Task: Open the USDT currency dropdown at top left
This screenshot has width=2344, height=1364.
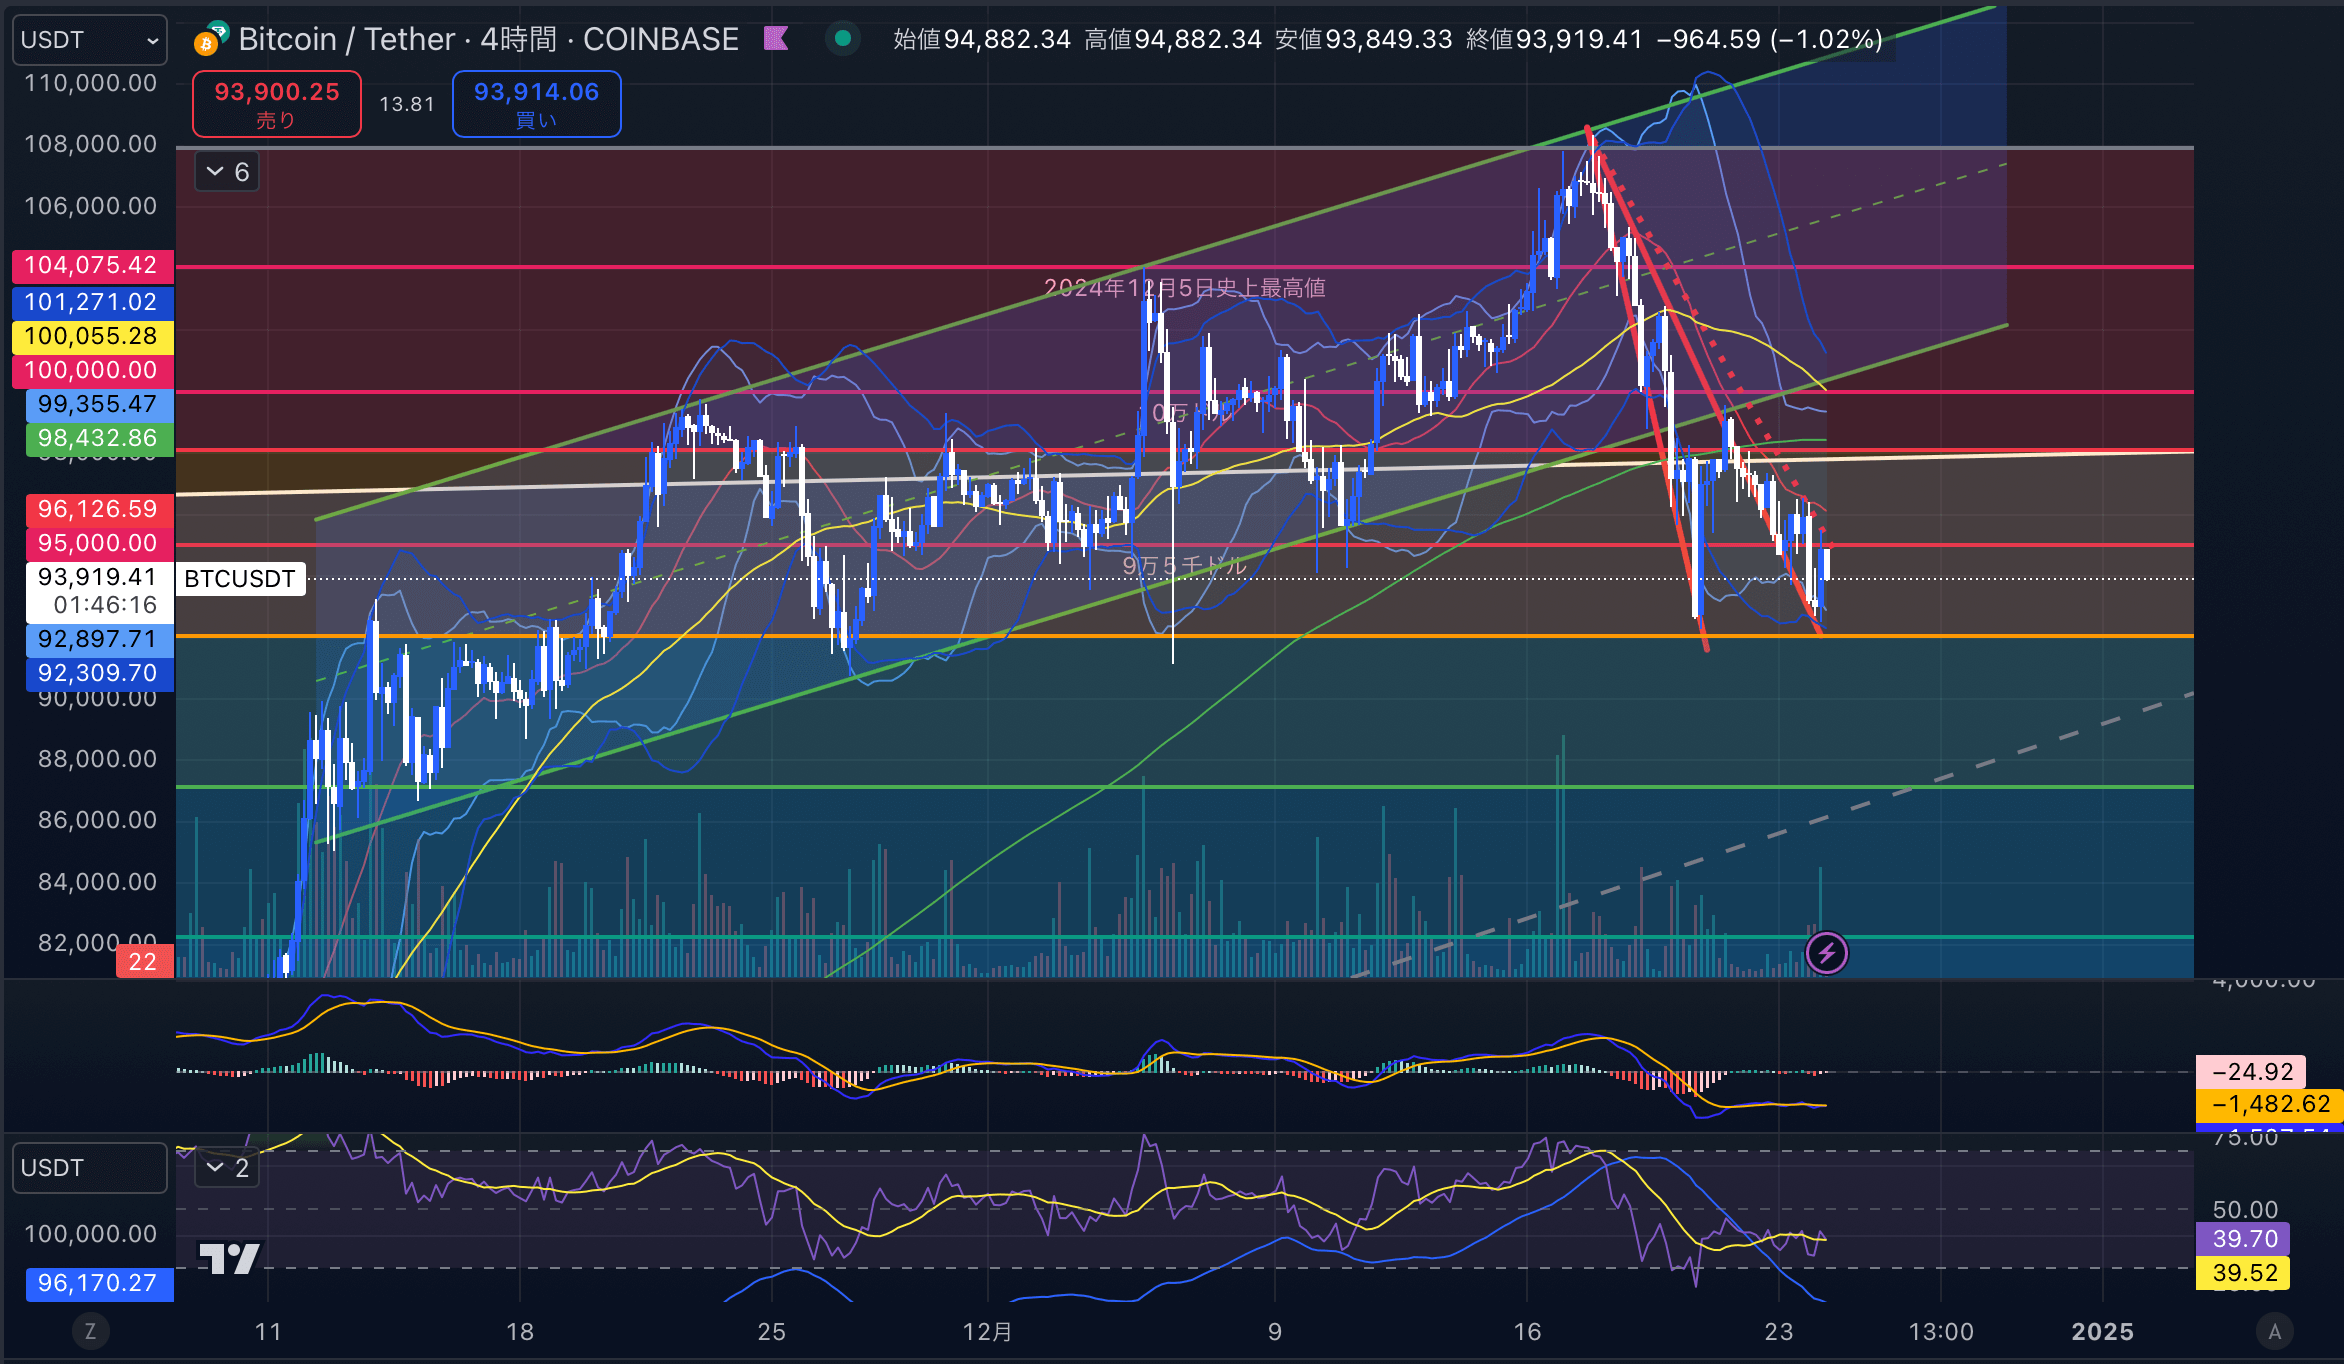Action: click(x=90, y=40)
